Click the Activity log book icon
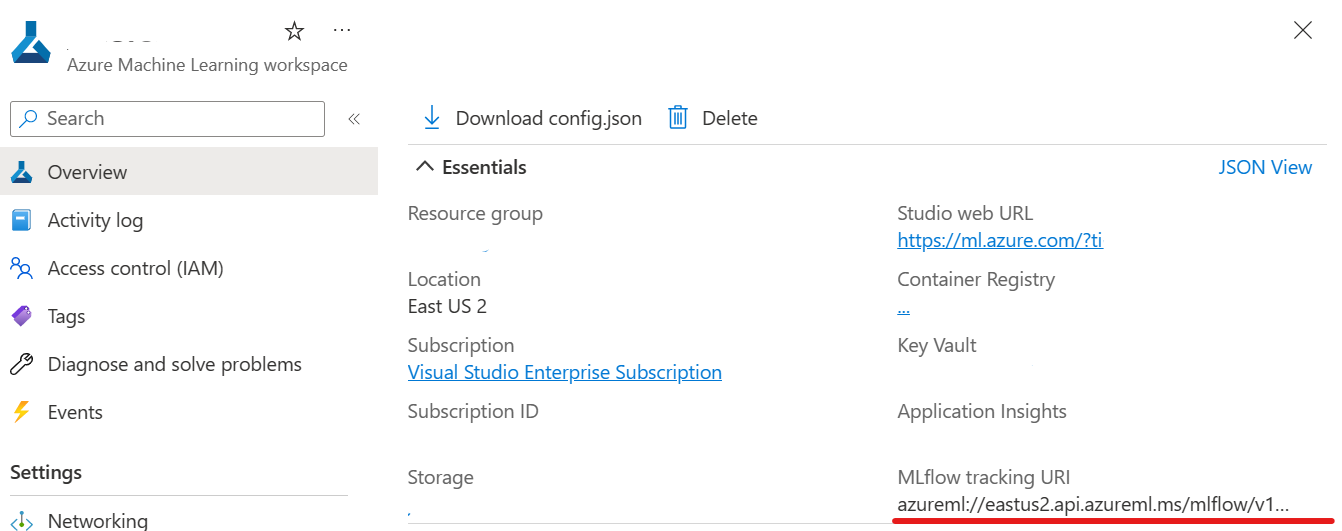The image size is (1342, 531). click(22, 220)
